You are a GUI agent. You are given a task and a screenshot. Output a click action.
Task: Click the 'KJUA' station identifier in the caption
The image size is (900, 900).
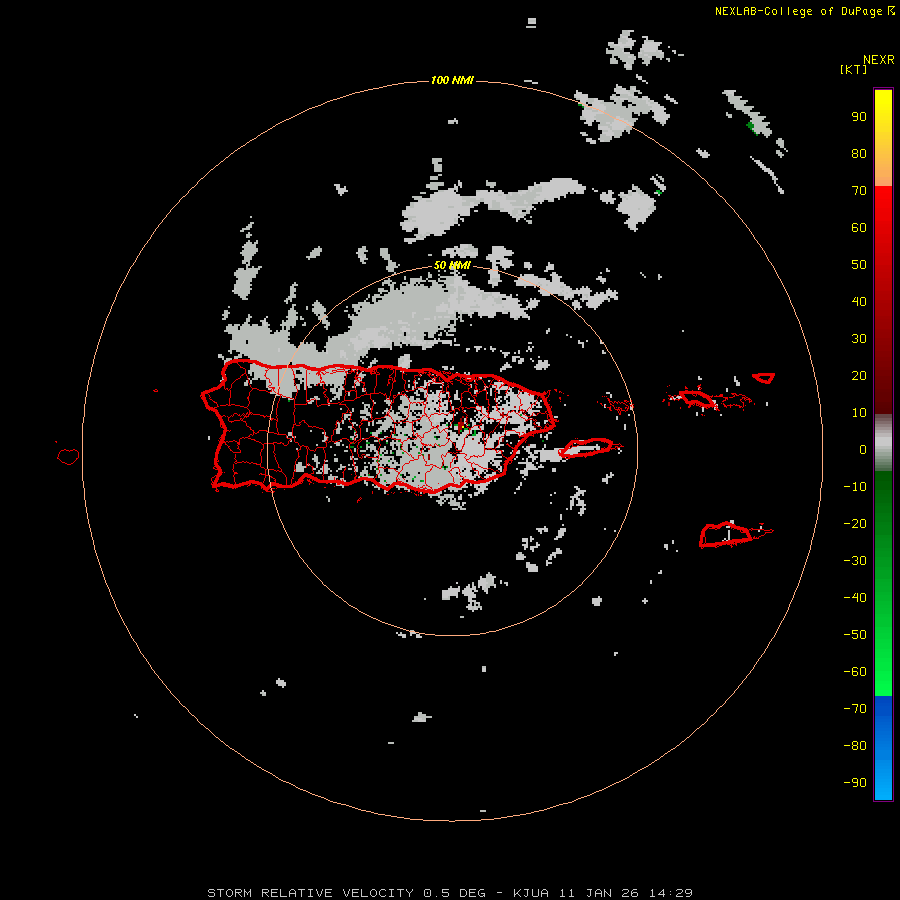point(531,893)
